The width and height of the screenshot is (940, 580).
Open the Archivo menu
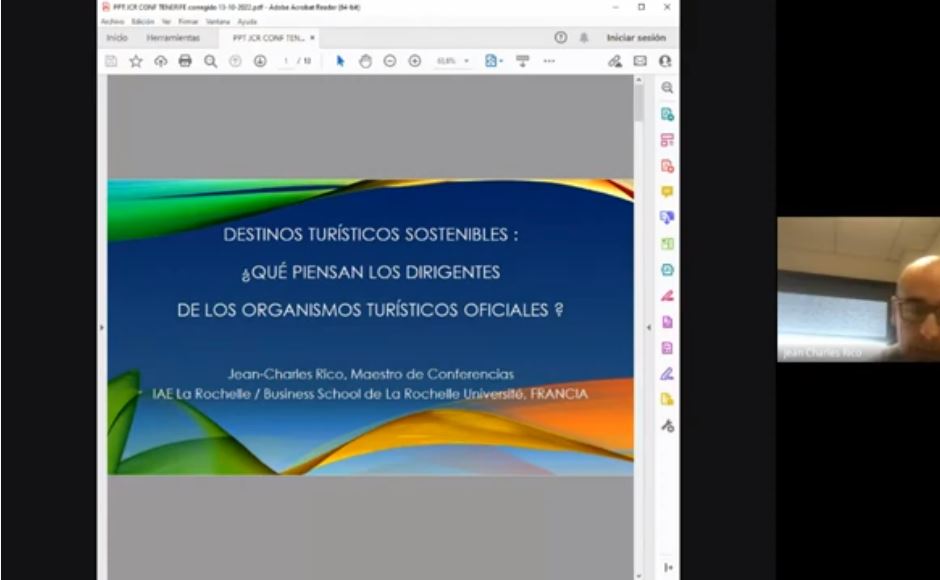tap(112, 21)
